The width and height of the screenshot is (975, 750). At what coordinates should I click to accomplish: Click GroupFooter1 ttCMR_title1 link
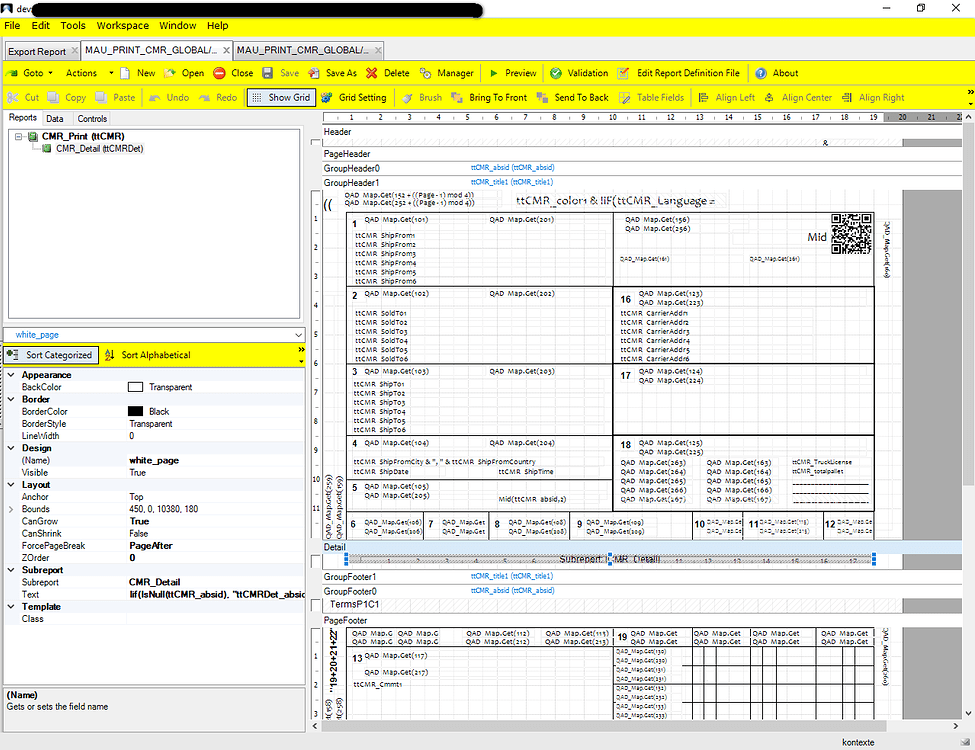point(512,576)
